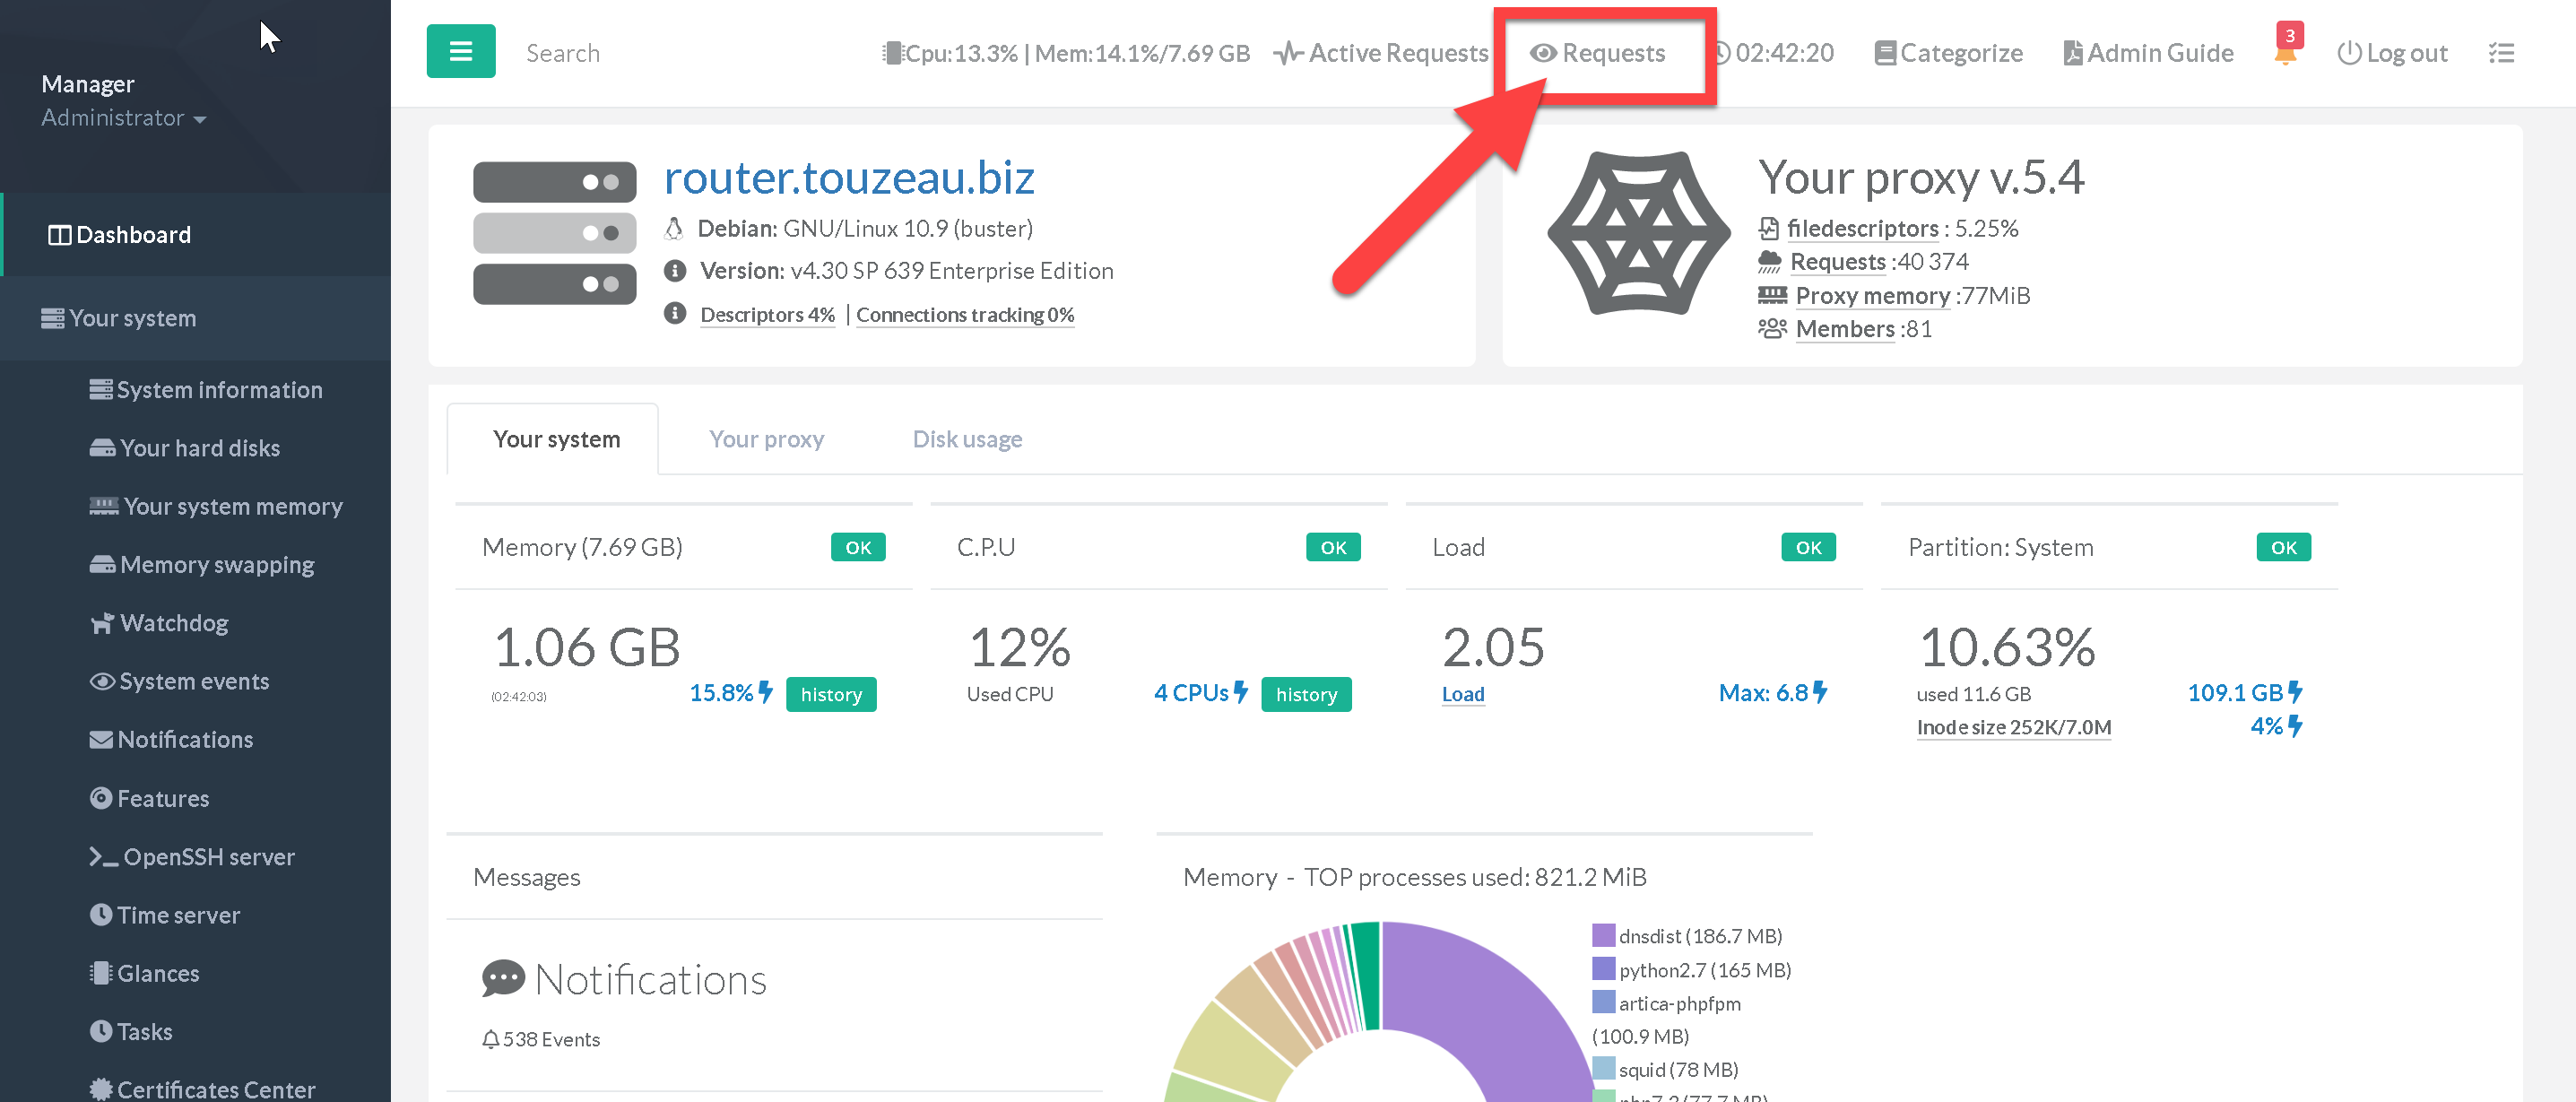This screenshot has height=1102, width=2576.
Task: Click the Log out button
Action: coord(2391,53)
